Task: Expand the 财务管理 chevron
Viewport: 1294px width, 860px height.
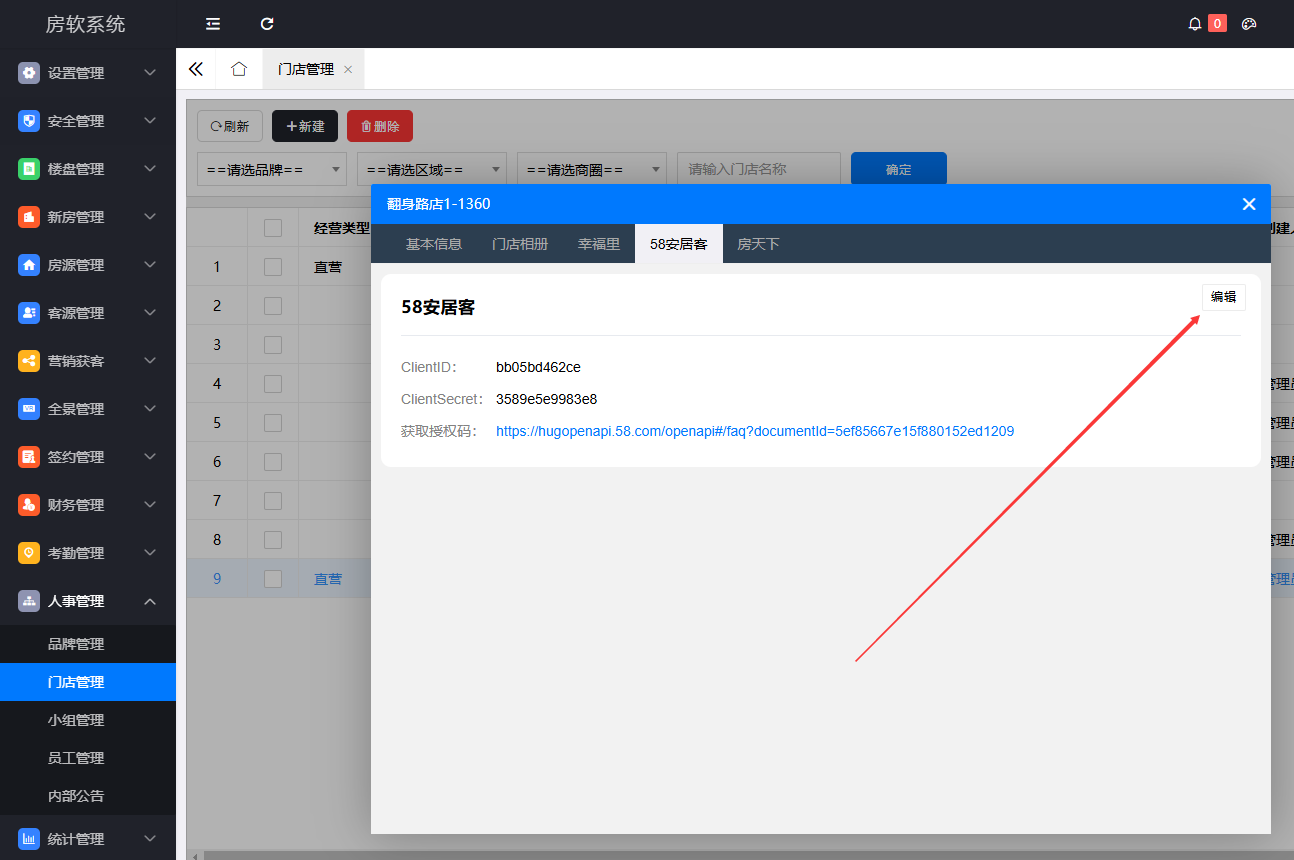Action: coord(150,505)
